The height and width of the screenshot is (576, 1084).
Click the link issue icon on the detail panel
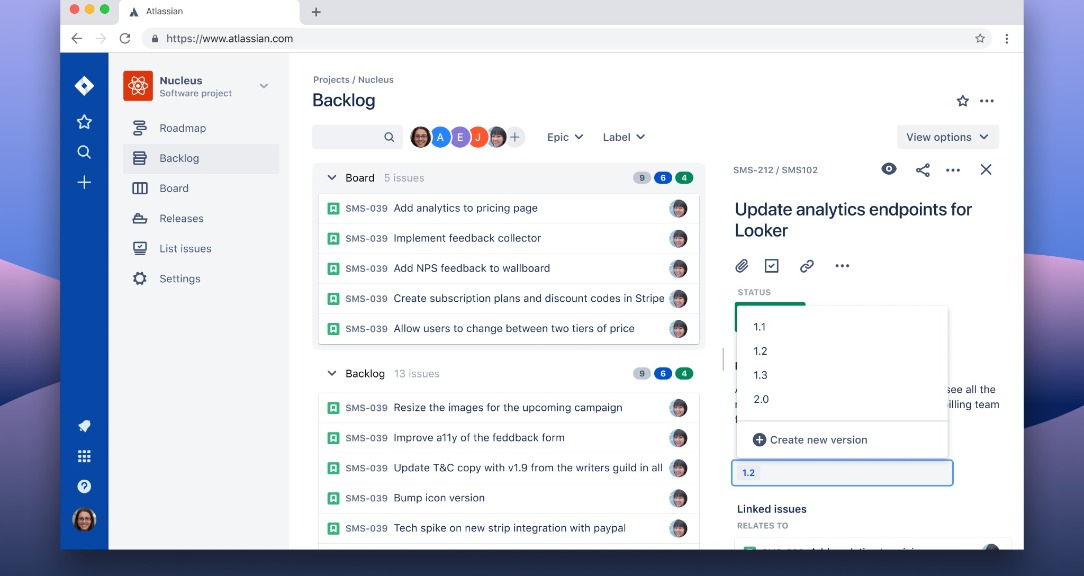[806, 265]
